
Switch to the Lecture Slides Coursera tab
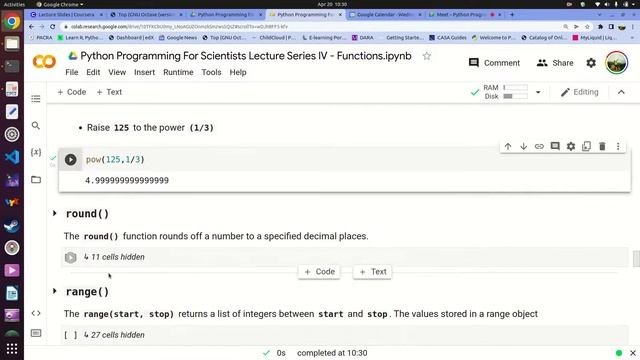click(67, 14)
